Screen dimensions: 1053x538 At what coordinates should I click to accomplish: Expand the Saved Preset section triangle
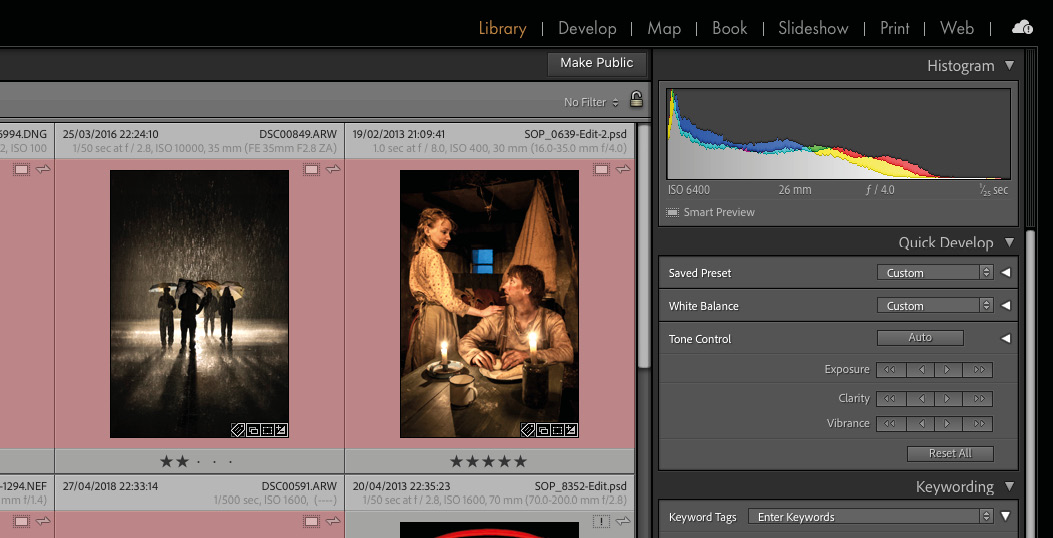coord(1005,273)
